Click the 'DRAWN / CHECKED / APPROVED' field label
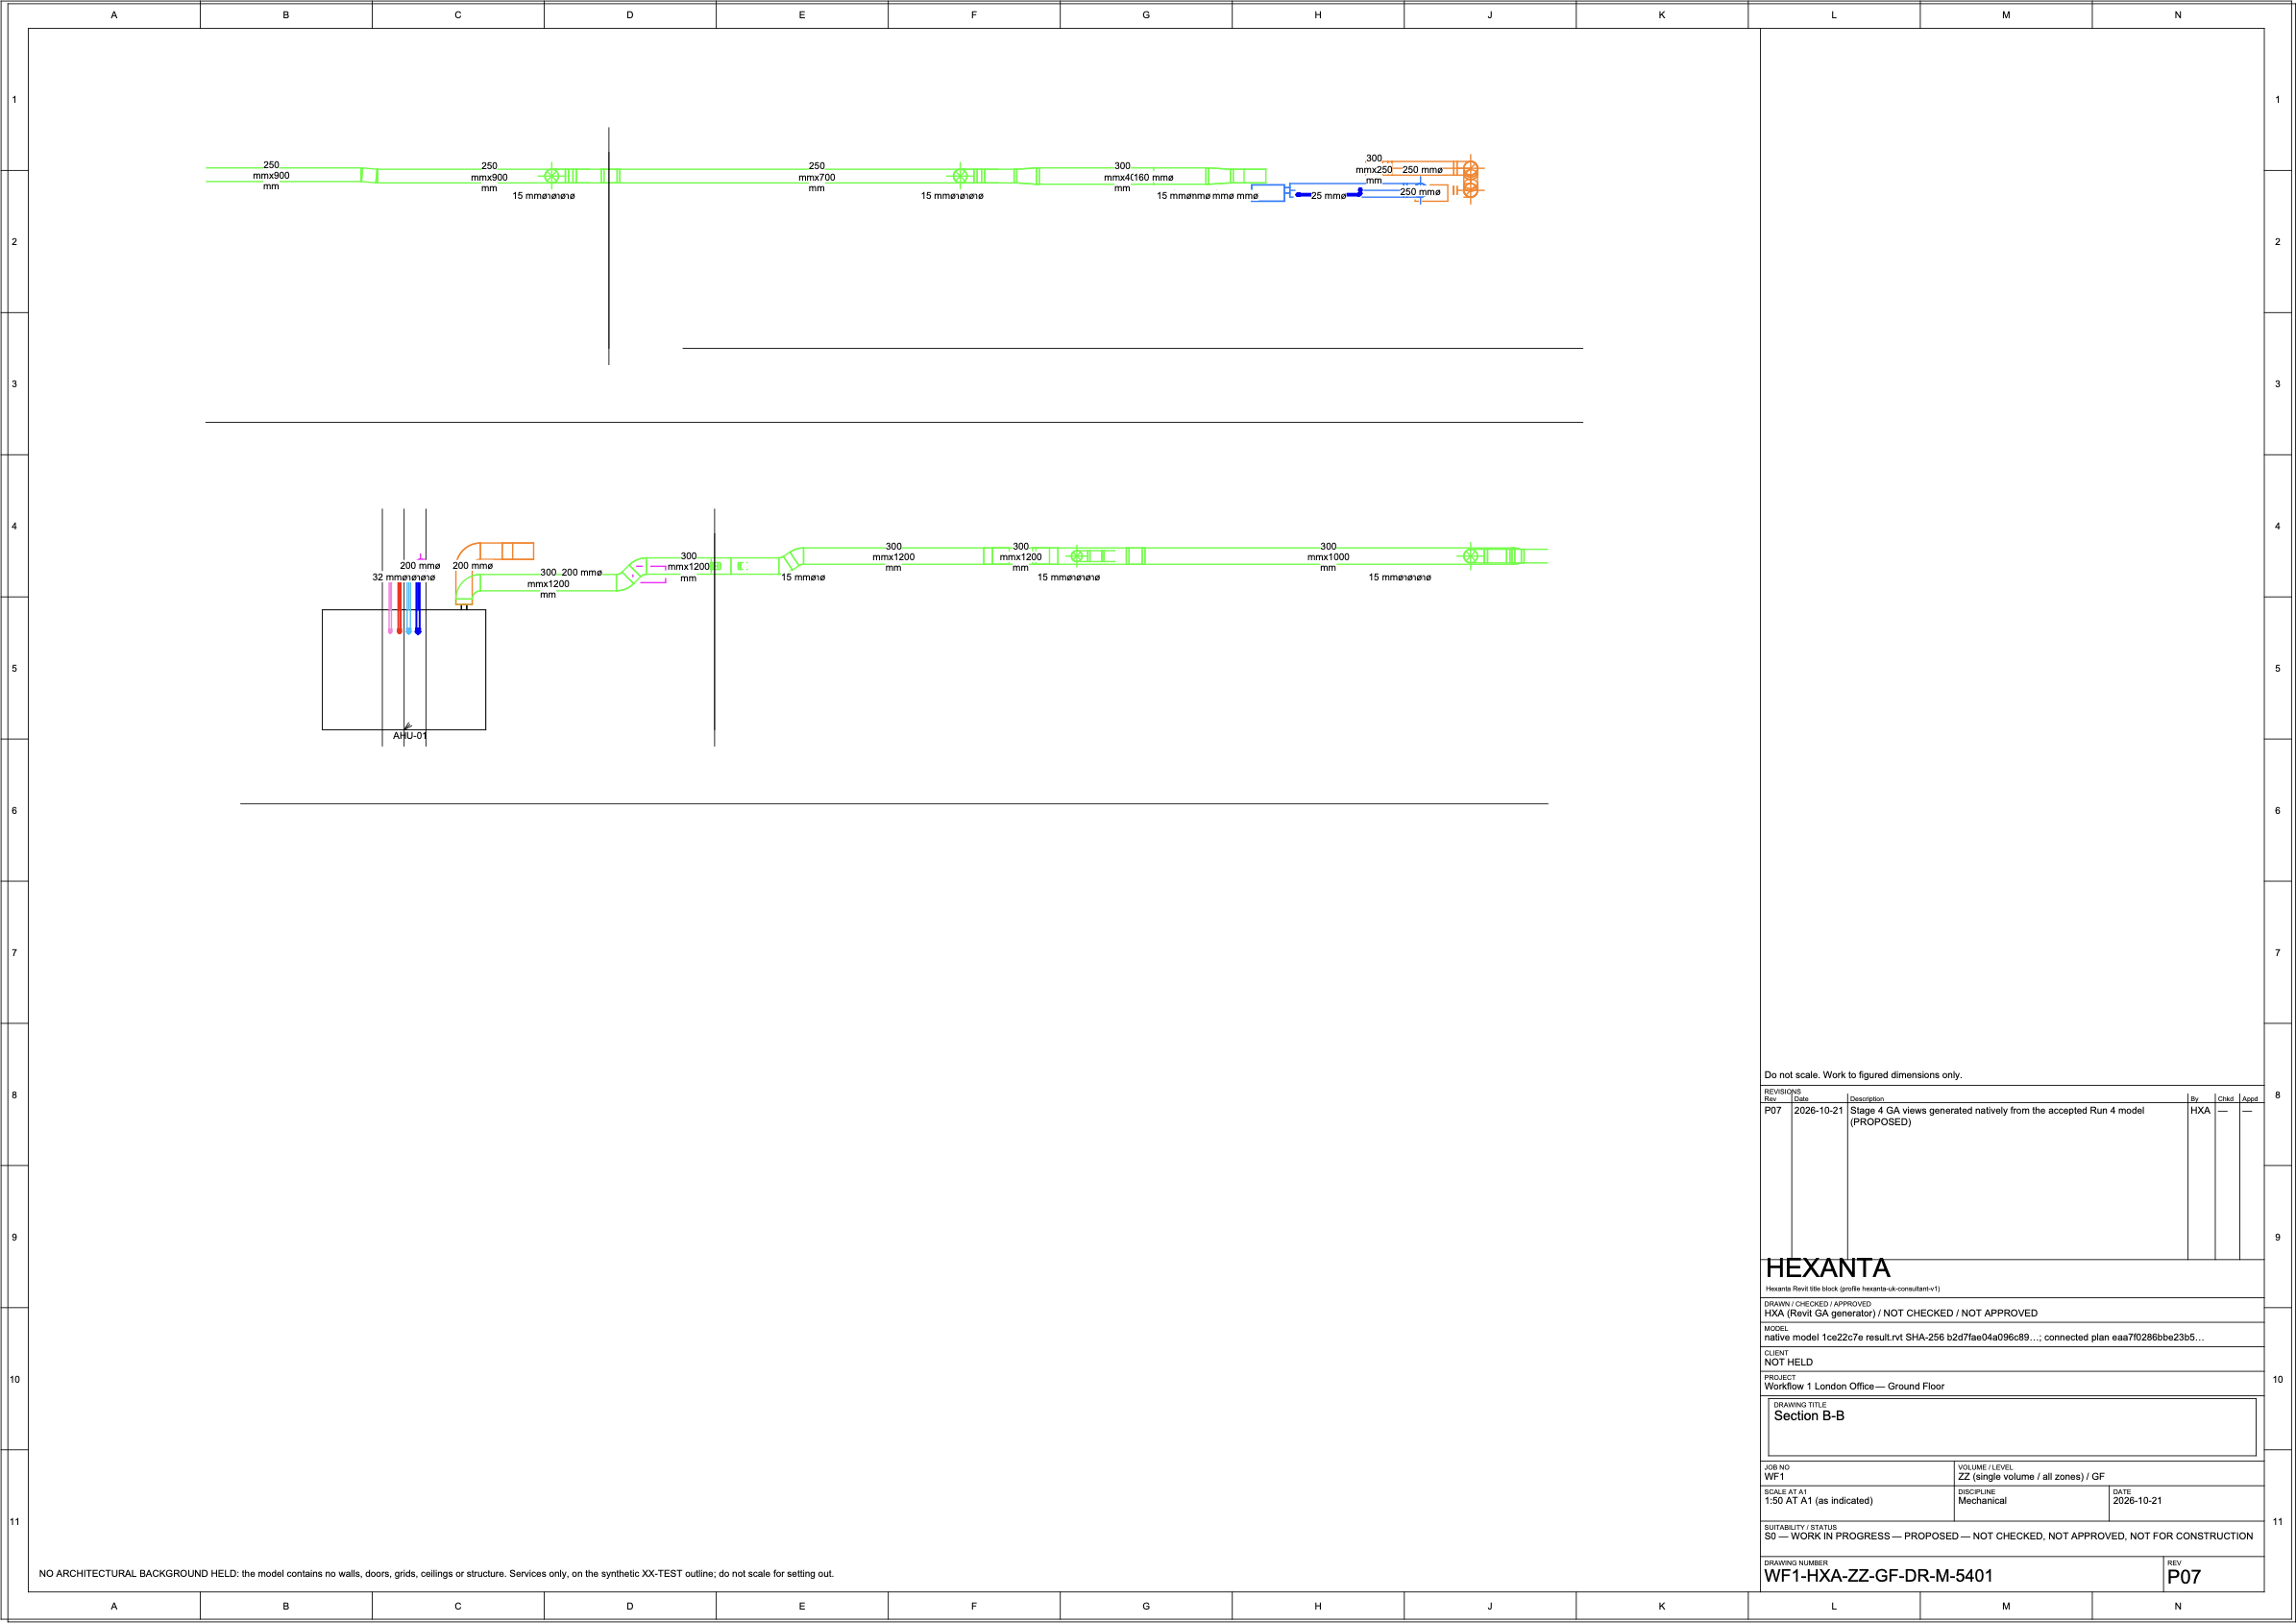This screenshot has width=2296, height=1623. [x=1817, y=1304]
